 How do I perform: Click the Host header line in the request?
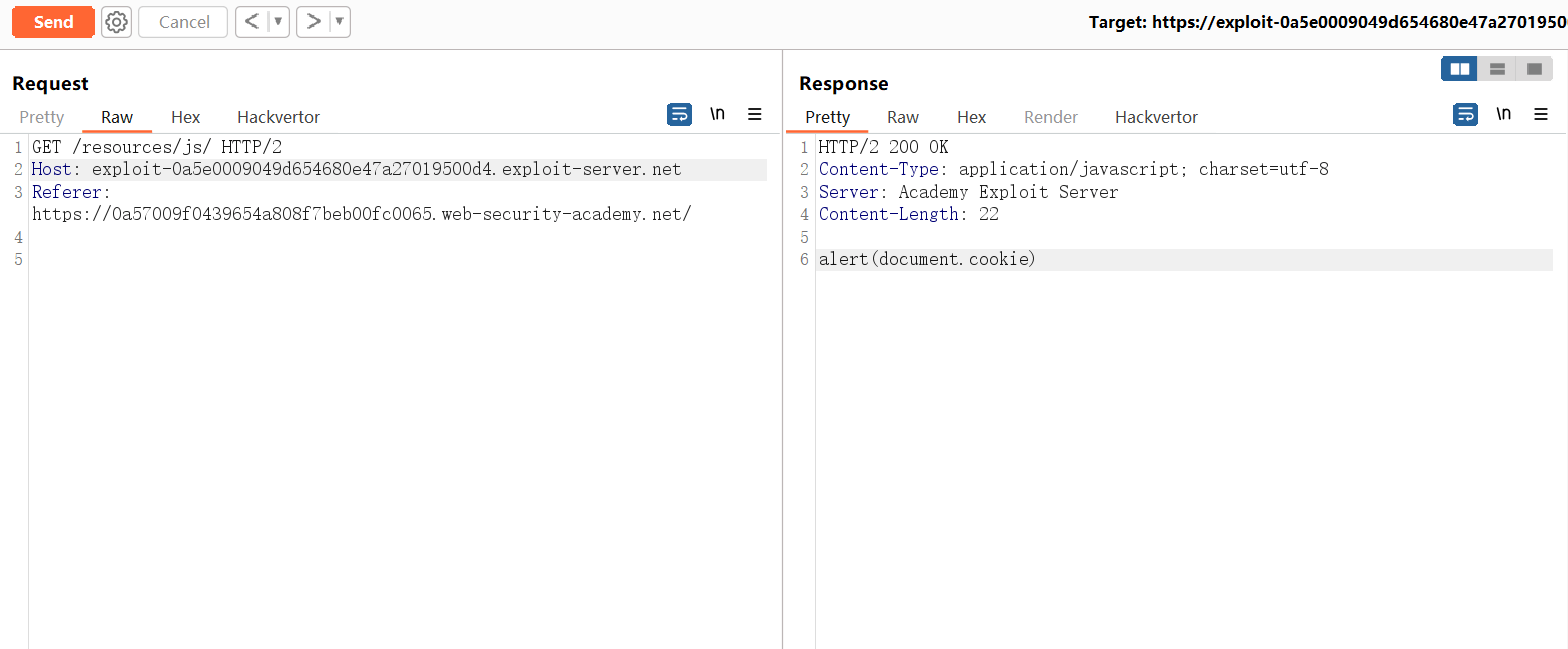click(356, 169)
